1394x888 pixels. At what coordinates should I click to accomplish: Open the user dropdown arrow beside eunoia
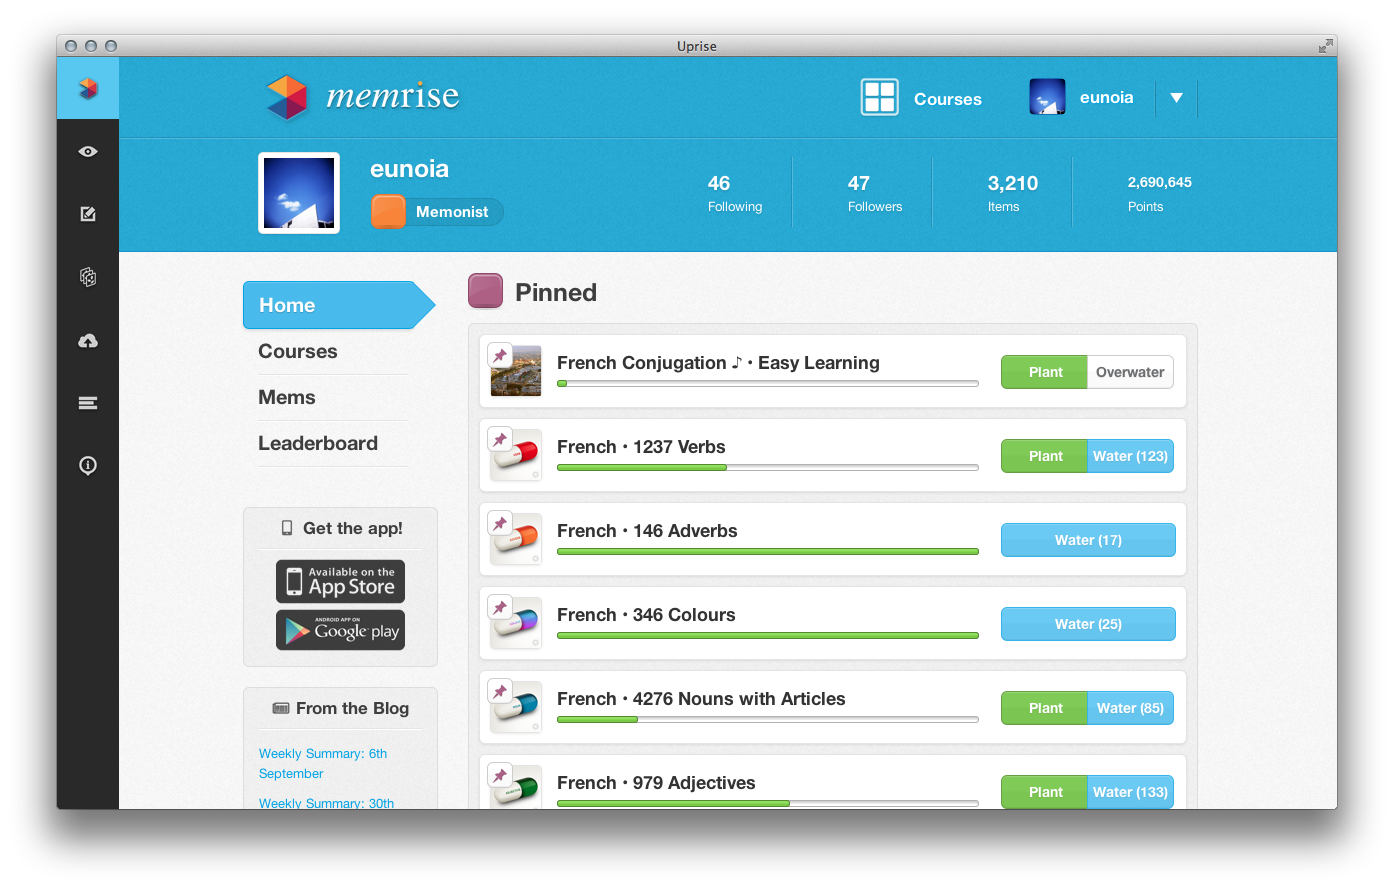[1177, 98]
